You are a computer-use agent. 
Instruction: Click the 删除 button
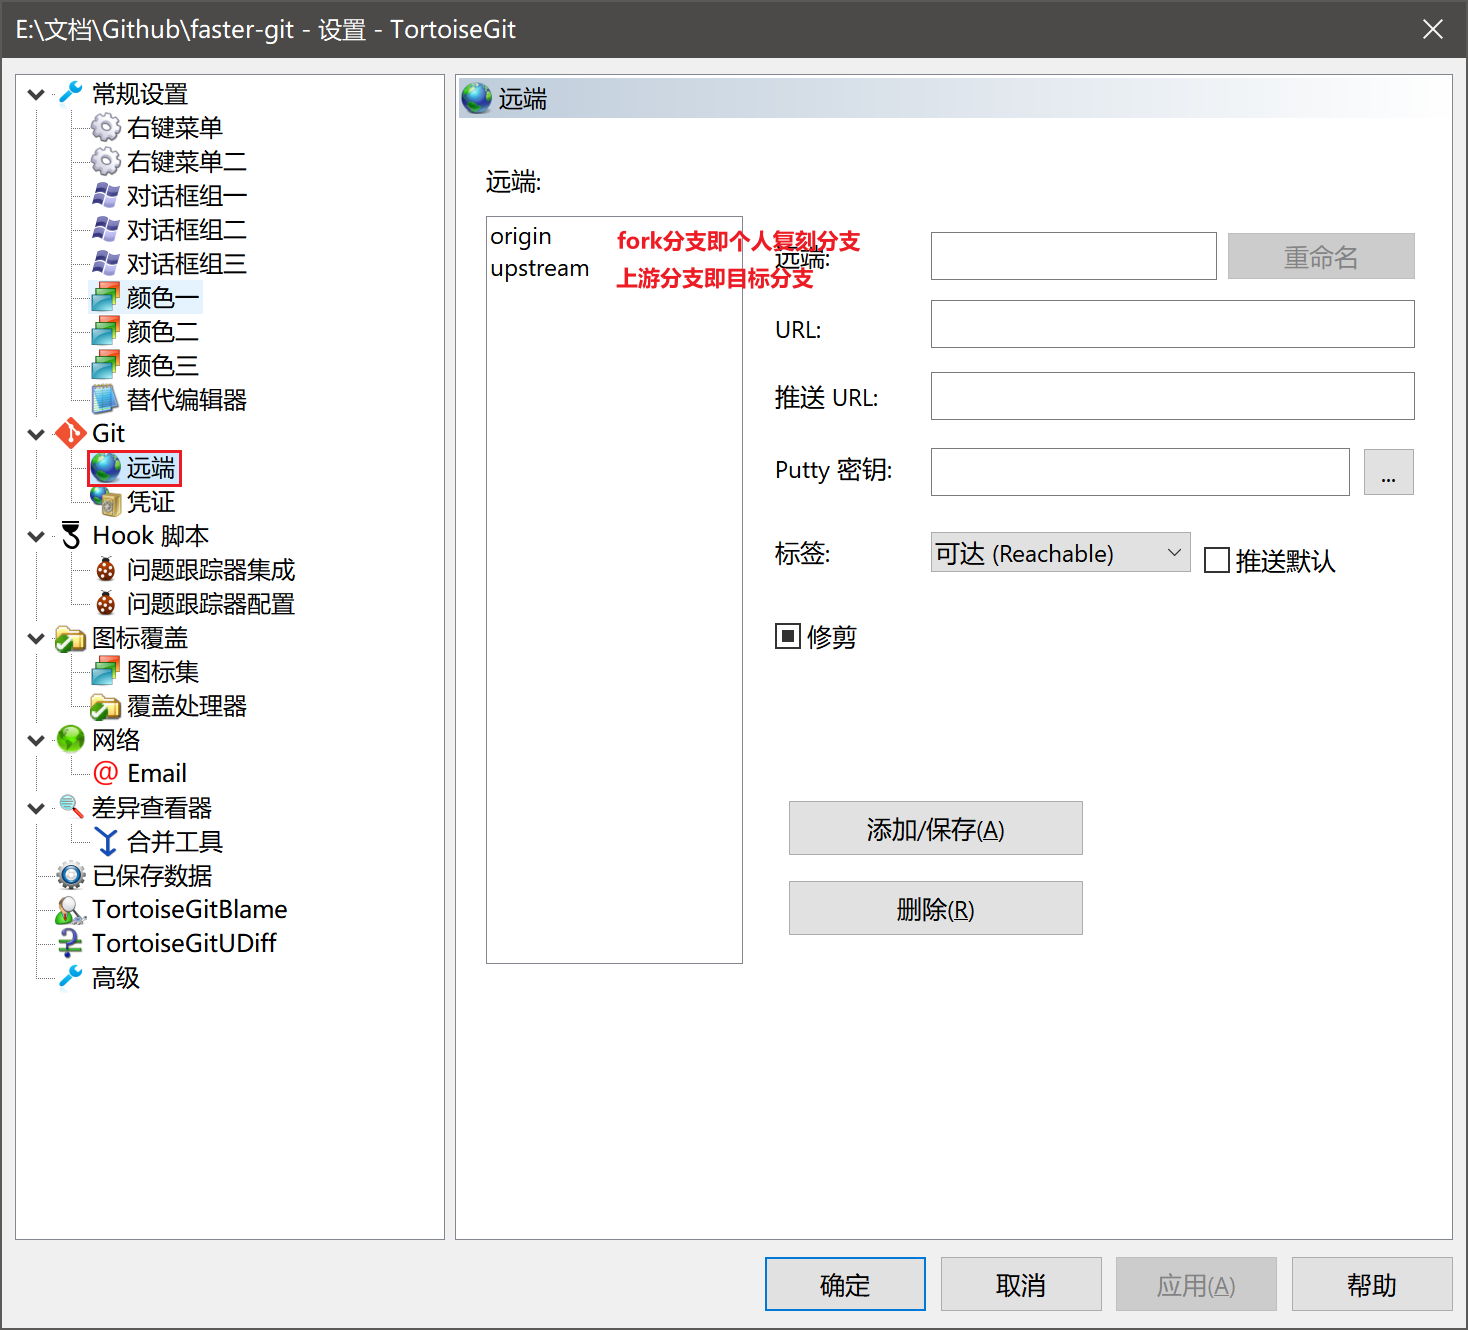click(x=935, y=909)
